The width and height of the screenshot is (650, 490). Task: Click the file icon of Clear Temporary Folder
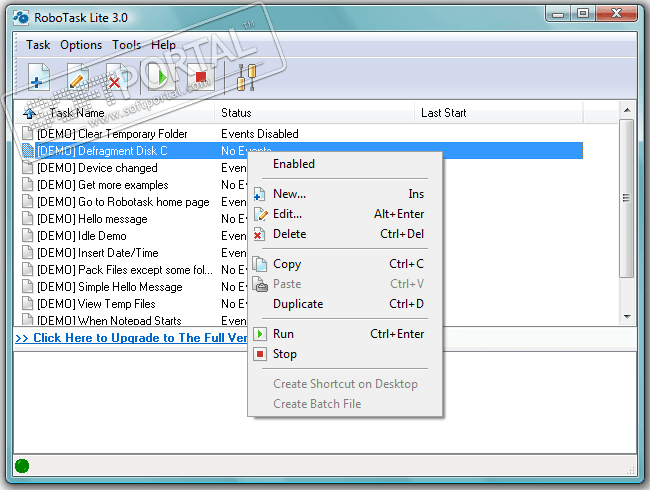(28, 133)
